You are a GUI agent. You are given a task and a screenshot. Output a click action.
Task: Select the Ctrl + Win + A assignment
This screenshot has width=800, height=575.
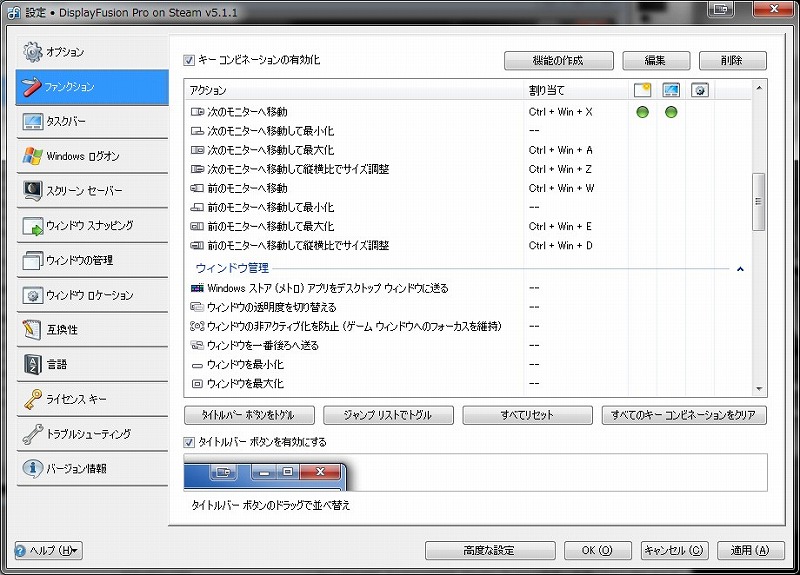pos(560,151)
